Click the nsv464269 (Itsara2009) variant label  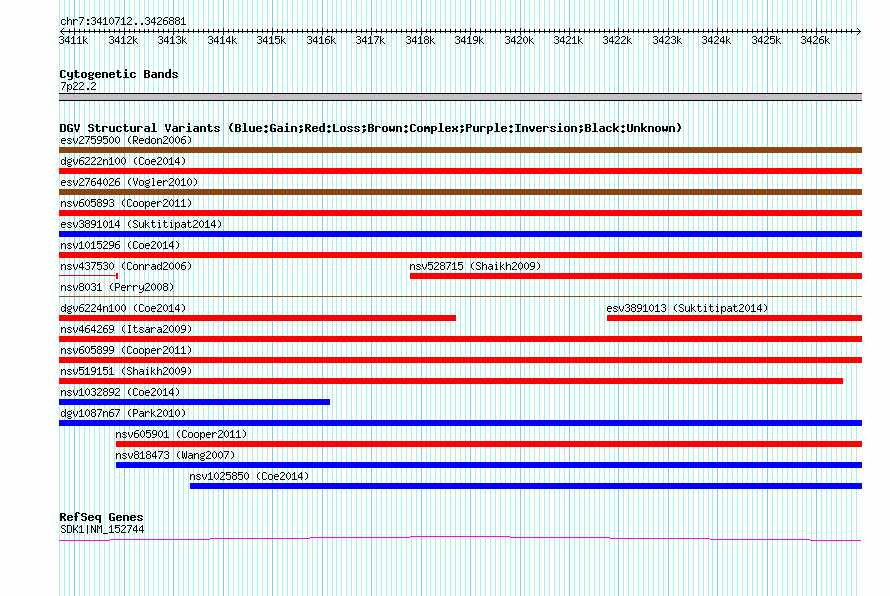coord(126,329)
